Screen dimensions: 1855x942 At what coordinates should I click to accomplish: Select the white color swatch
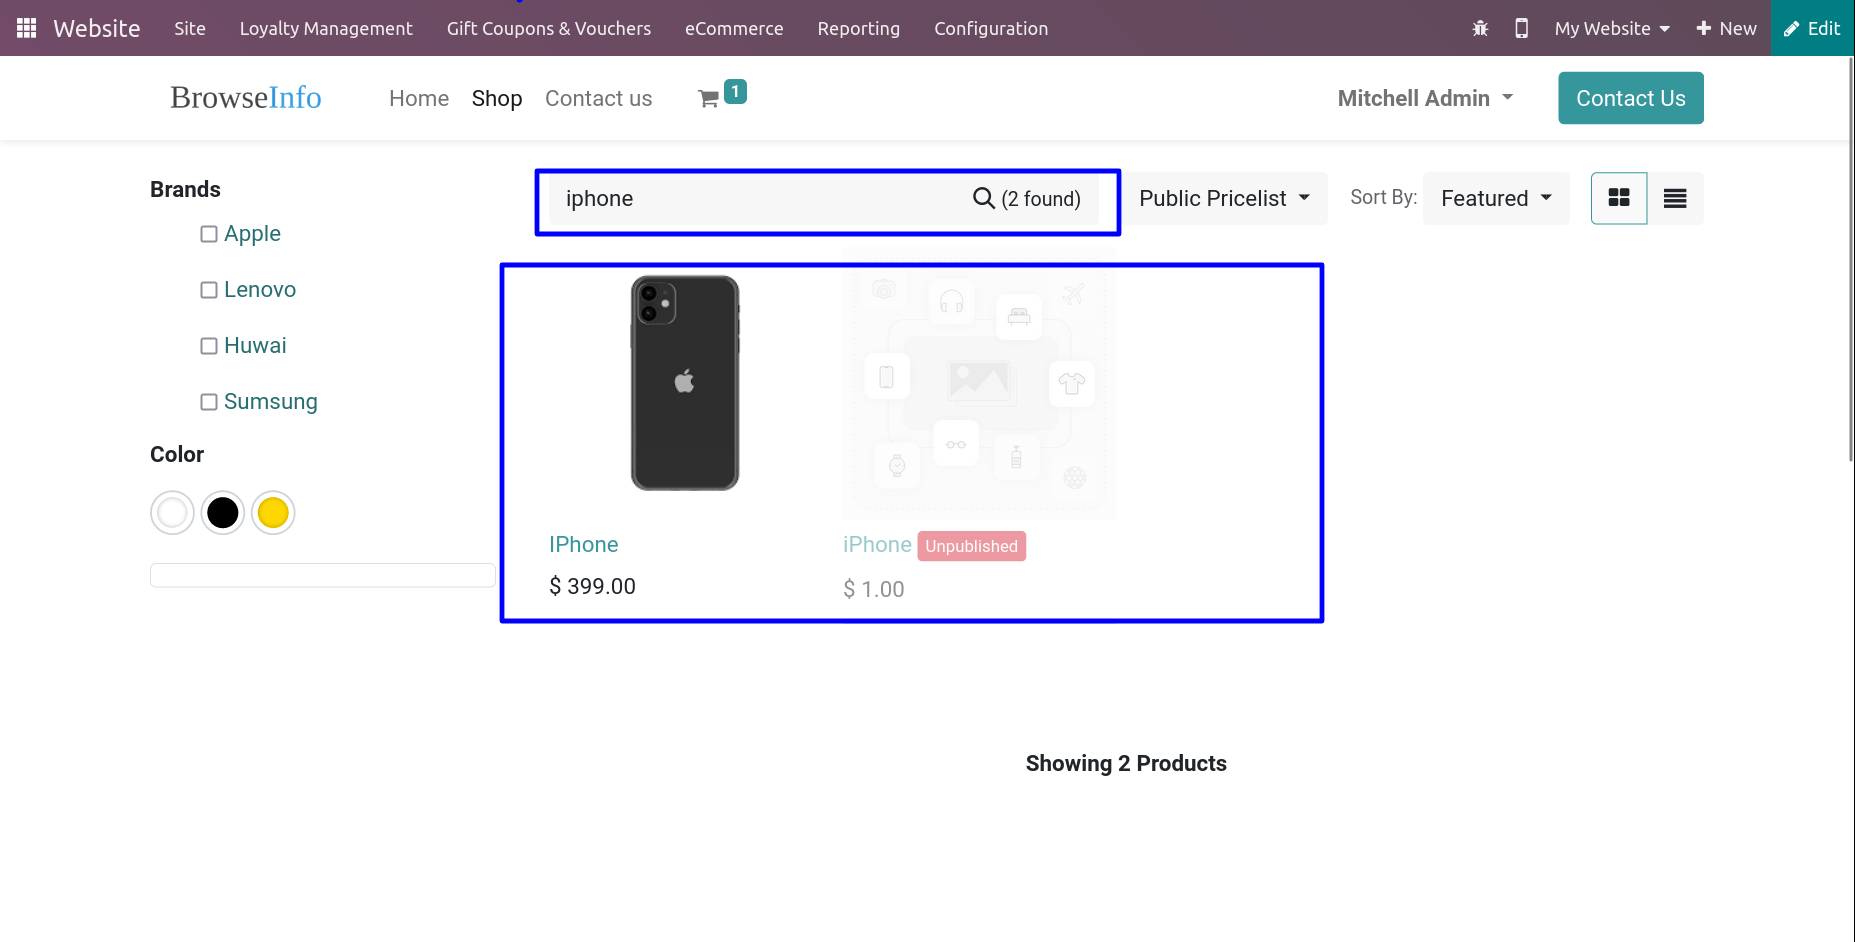point(172,513)
